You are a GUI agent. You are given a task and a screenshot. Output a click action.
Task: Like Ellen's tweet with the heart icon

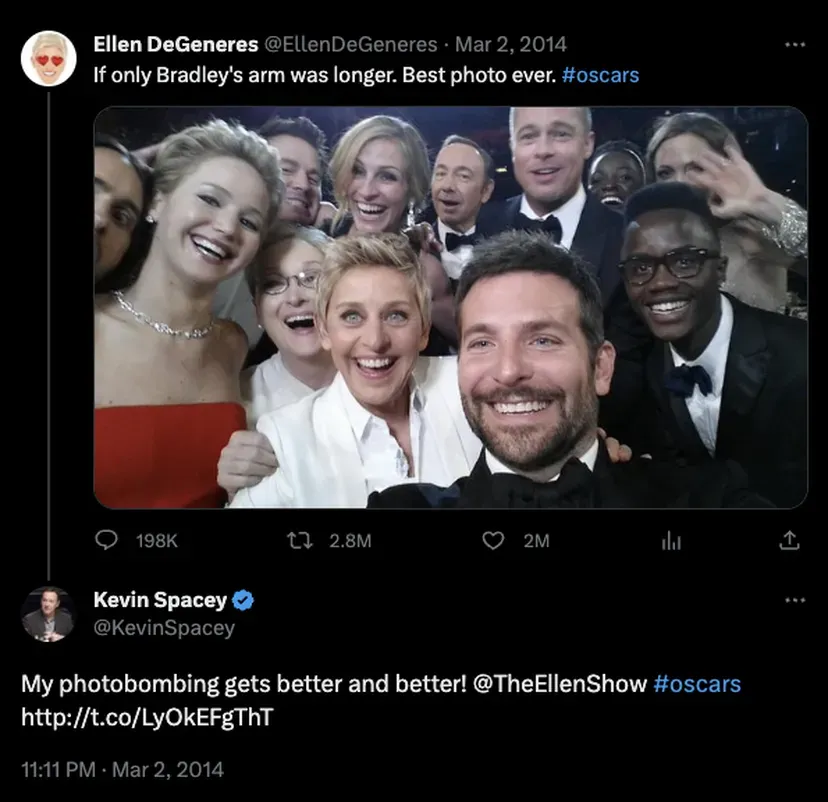click(x=492, y=540)
